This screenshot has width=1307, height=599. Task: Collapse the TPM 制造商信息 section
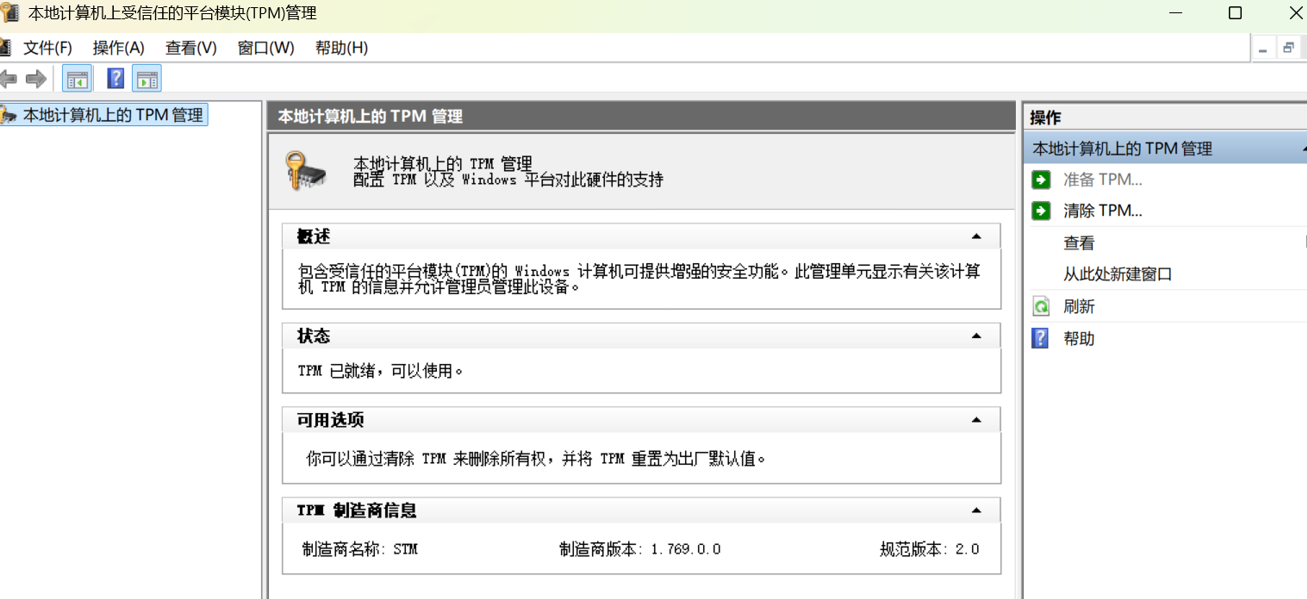(x=976, y=509)
